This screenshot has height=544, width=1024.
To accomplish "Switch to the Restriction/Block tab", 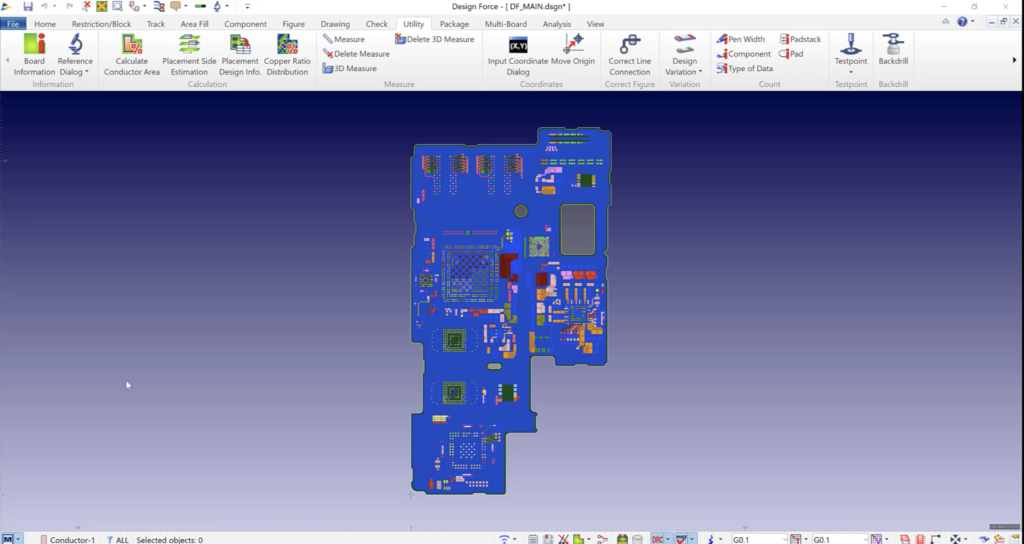I will pyautogui.click(x=101, y=24).
